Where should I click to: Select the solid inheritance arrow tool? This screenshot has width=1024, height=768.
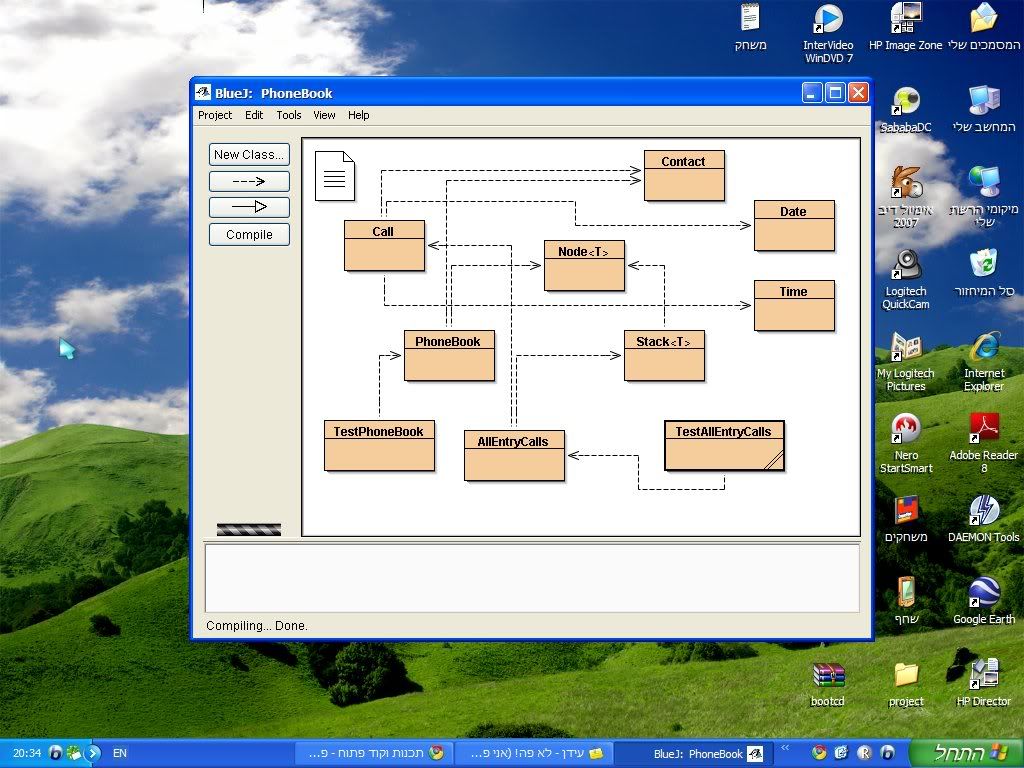[249, 207]
